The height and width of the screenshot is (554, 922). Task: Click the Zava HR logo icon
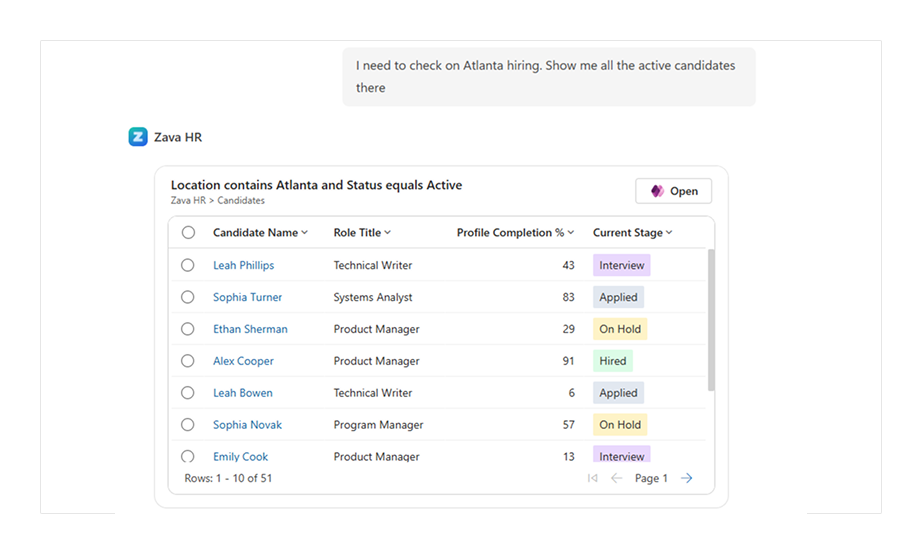point(138,137)
